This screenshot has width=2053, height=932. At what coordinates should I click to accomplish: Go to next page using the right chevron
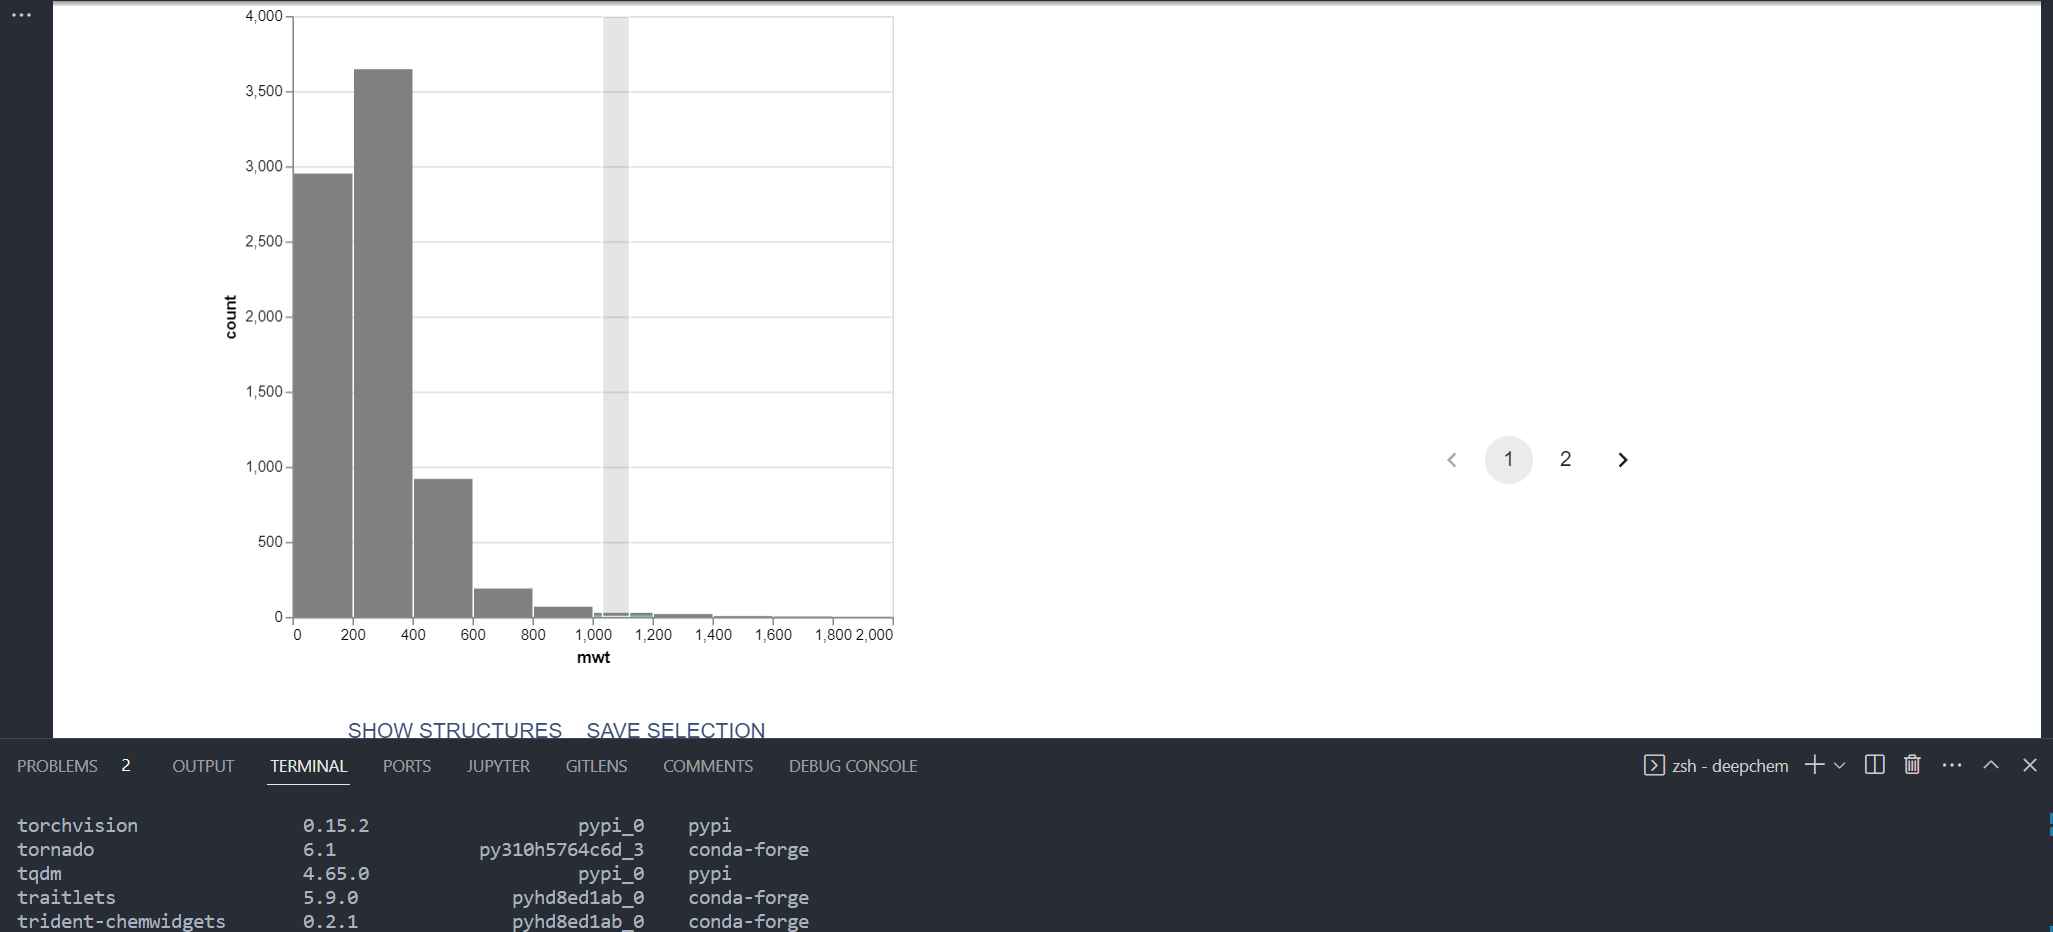[x=1623, y=460]
